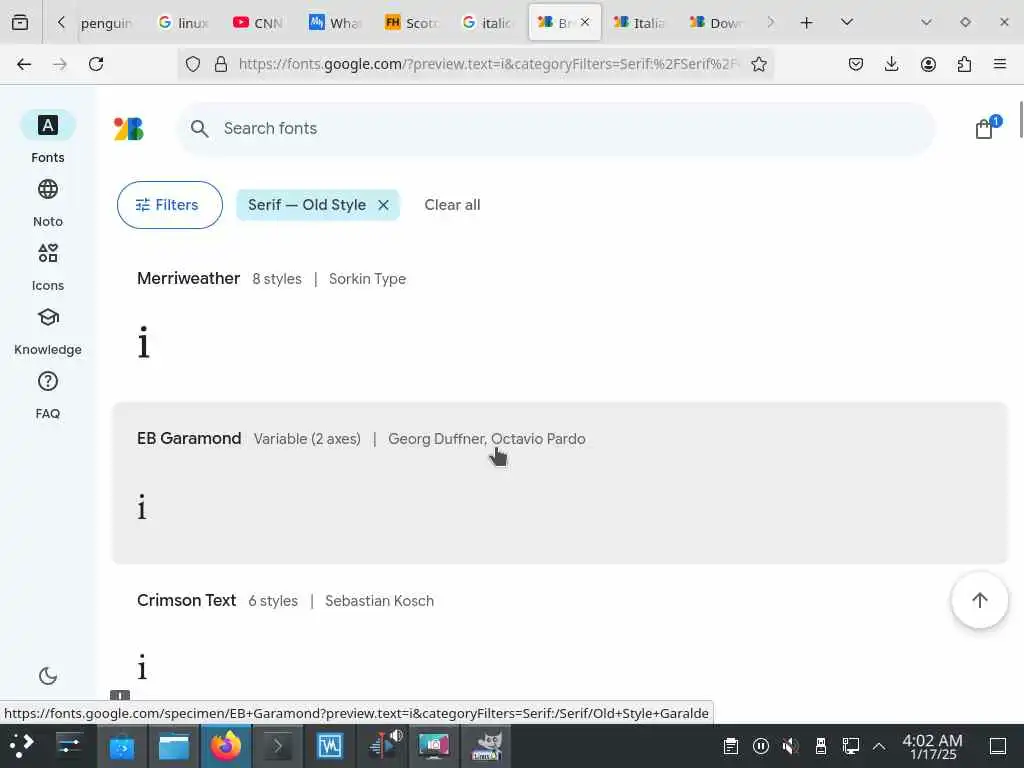The height and width of the screenshot is (768, 1024).
Task: Open a new browser tab
Action: [x=807, y=22]
